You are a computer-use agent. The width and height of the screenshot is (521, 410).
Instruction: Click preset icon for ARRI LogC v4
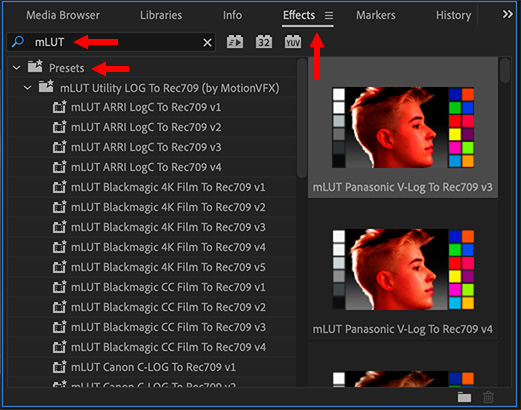click(x=60, y=167)
